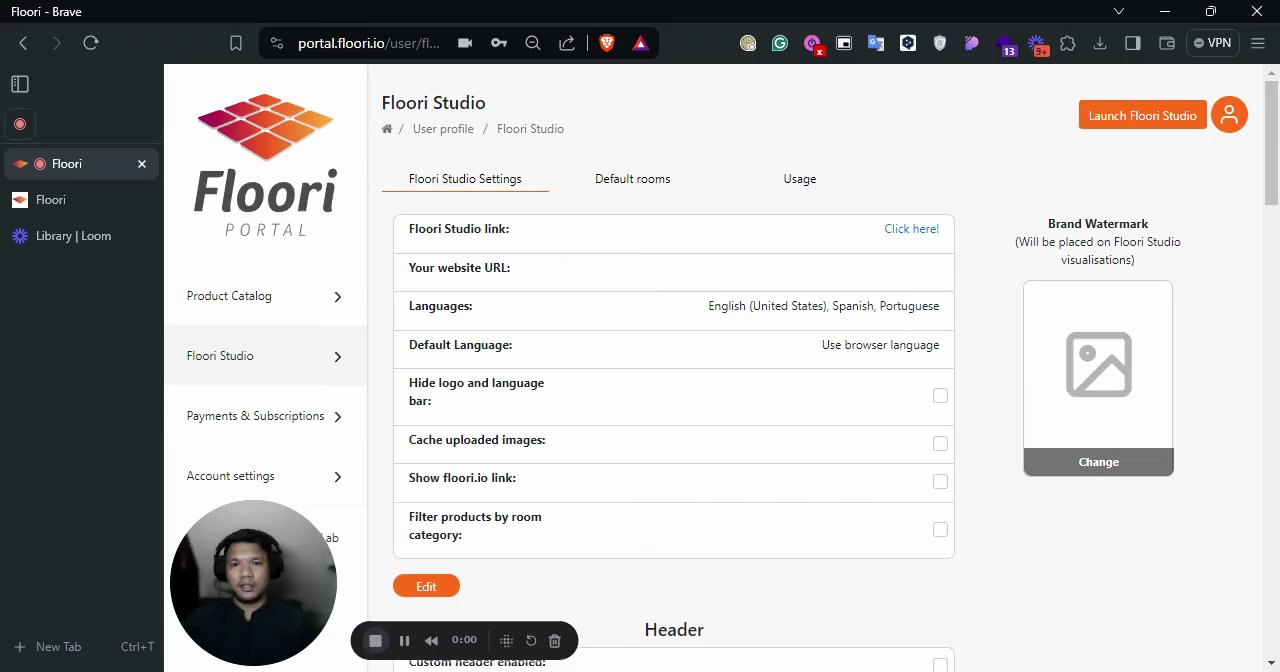Viewport: 1280px width, 672px height.
Task: Check Filter products by room category
Action: [x=940, y=529]
